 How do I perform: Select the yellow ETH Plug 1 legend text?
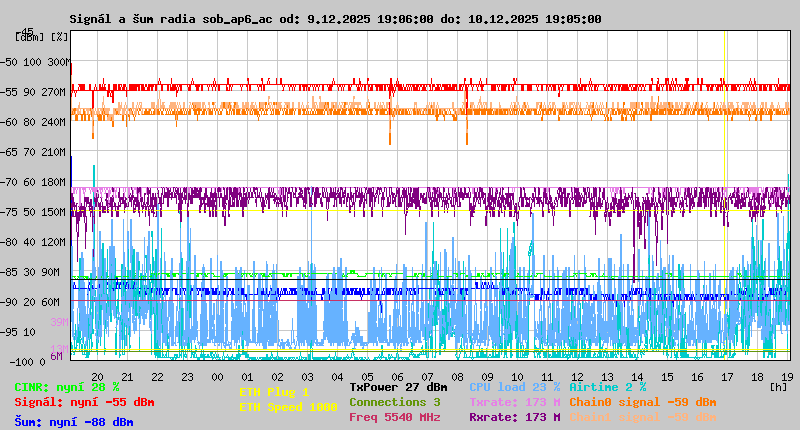point(274,392)
